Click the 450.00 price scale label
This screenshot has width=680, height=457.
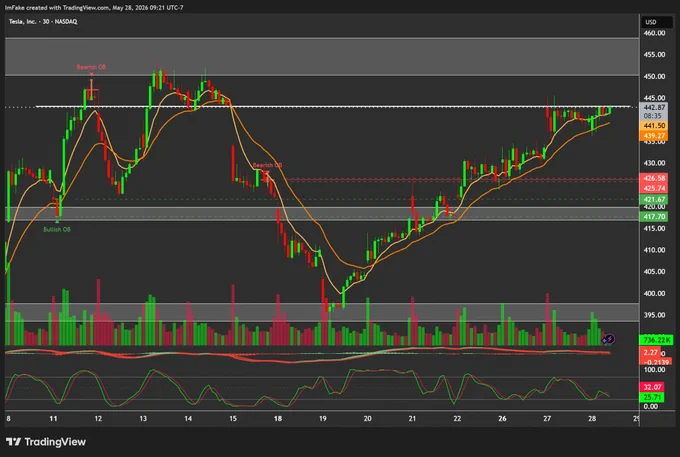654,76
